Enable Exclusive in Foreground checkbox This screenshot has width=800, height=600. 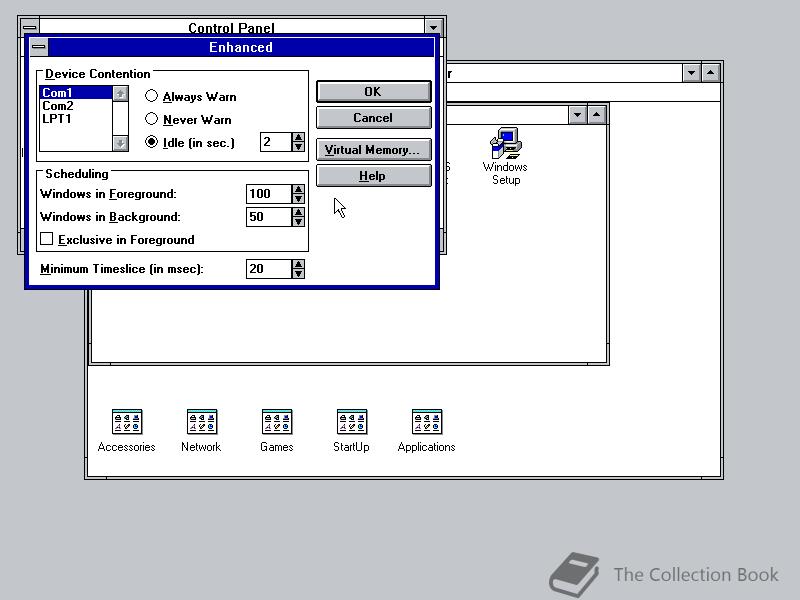click(x=117, y=239)
